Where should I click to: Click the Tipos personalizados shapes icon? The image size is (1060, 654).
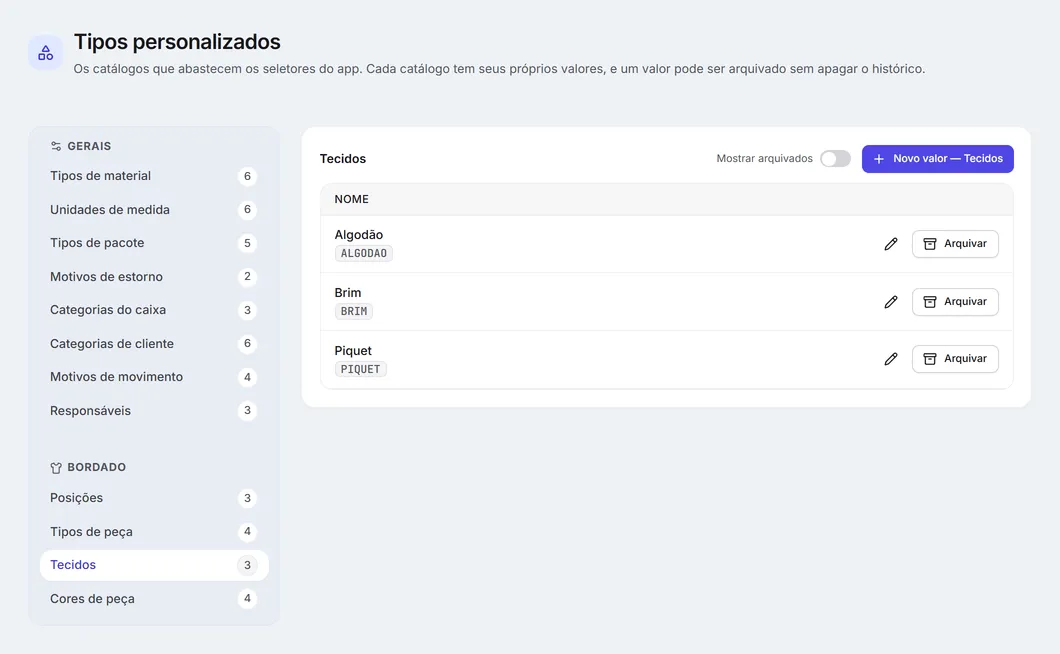tap(45, 53)
